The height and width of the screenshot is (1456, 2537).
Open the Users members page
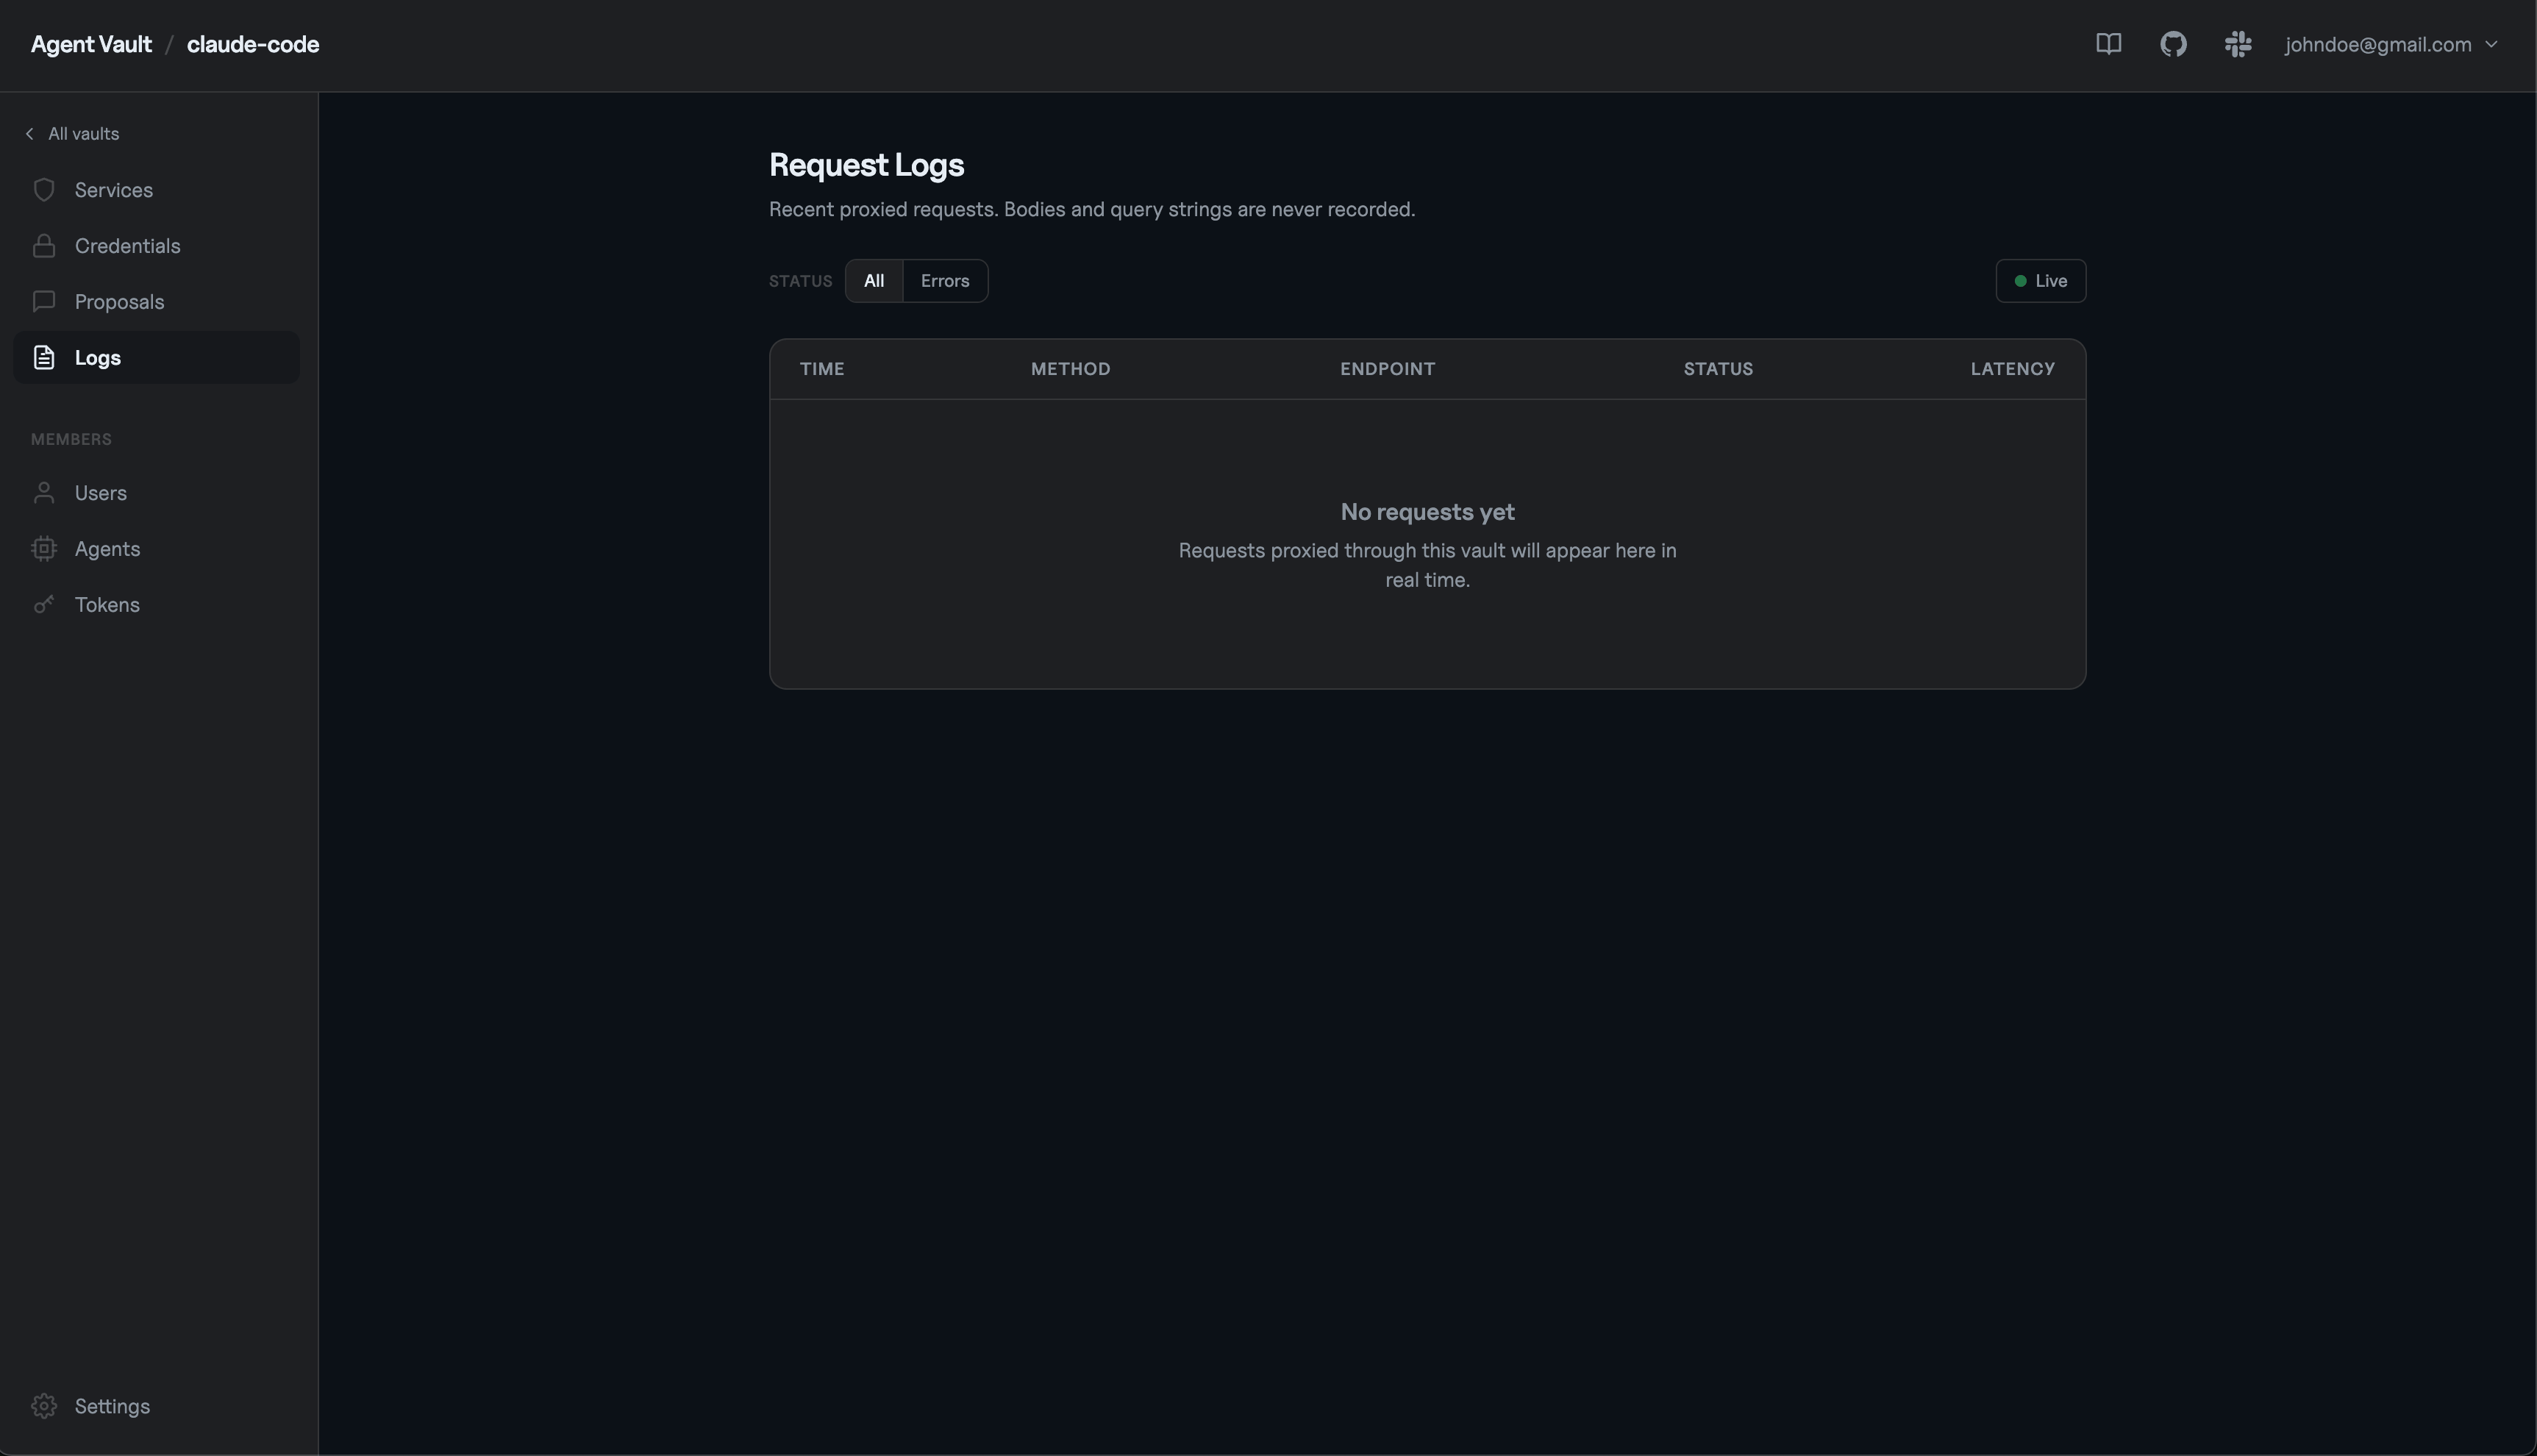click(x=156, y=493)
